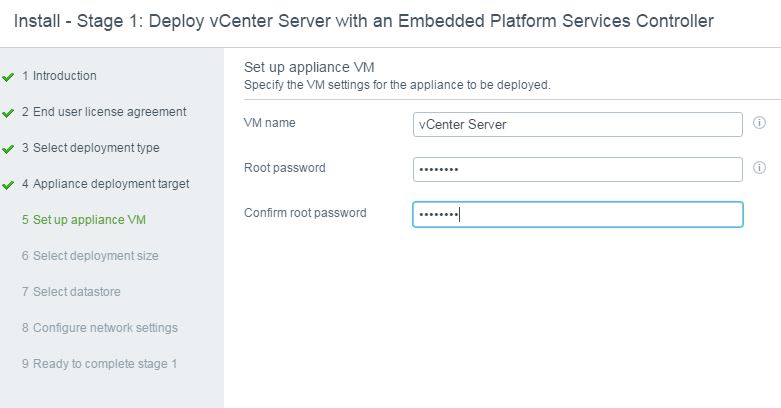The height and width of the screenshot is (408, 781).
Task: Click the Set up appliance VM heading
Action: [x=309, y=67]
